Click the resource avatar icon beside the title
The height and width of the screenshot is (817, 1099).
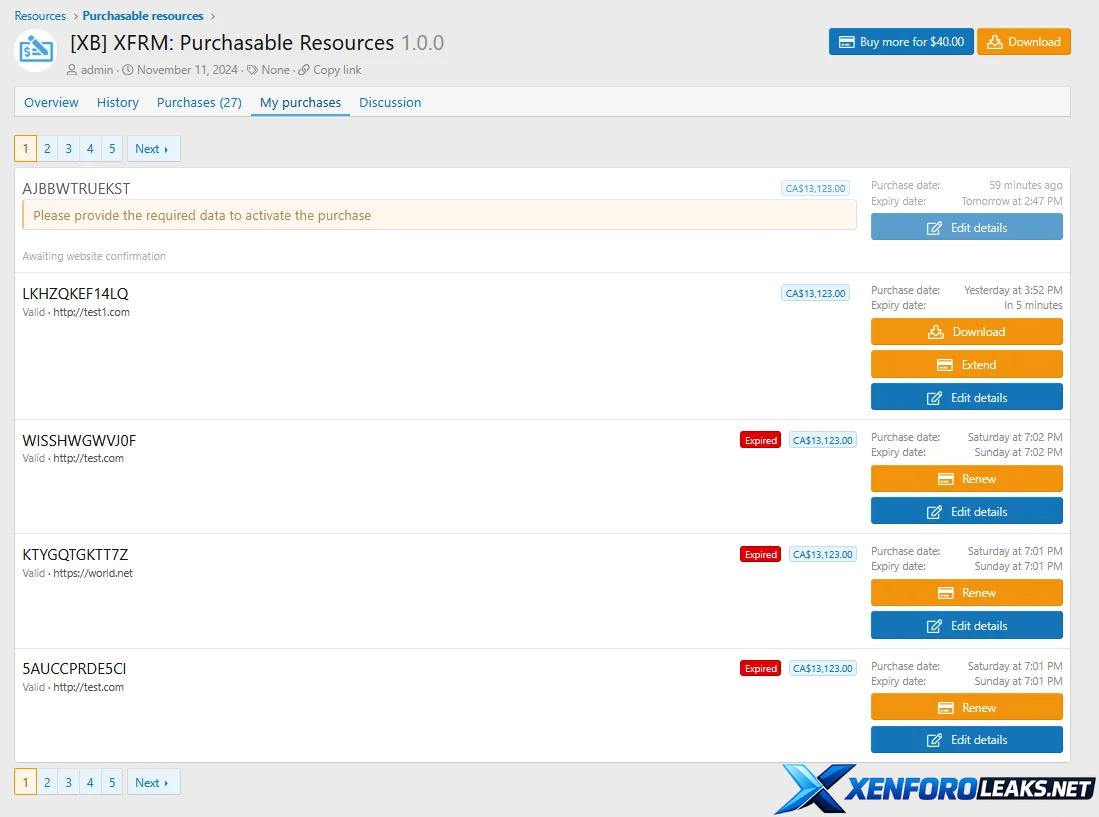[36, 50]
